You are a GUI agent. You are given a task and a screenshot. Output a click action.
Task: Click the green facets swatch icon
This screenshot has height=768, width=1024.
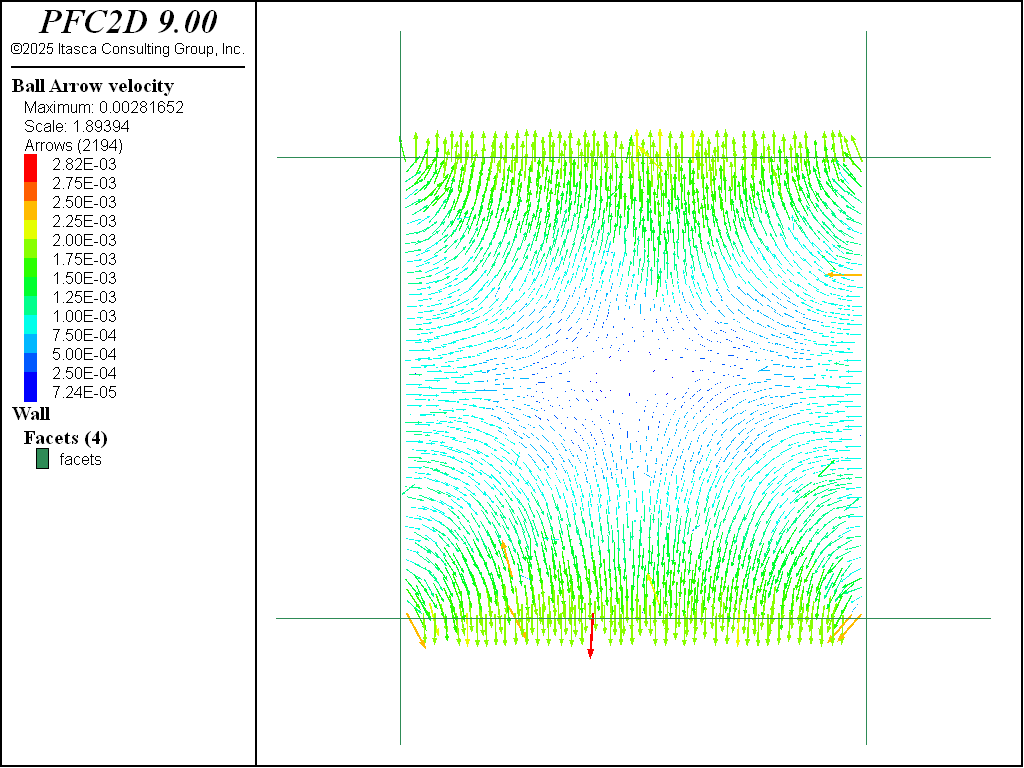(x=42, y=459)
